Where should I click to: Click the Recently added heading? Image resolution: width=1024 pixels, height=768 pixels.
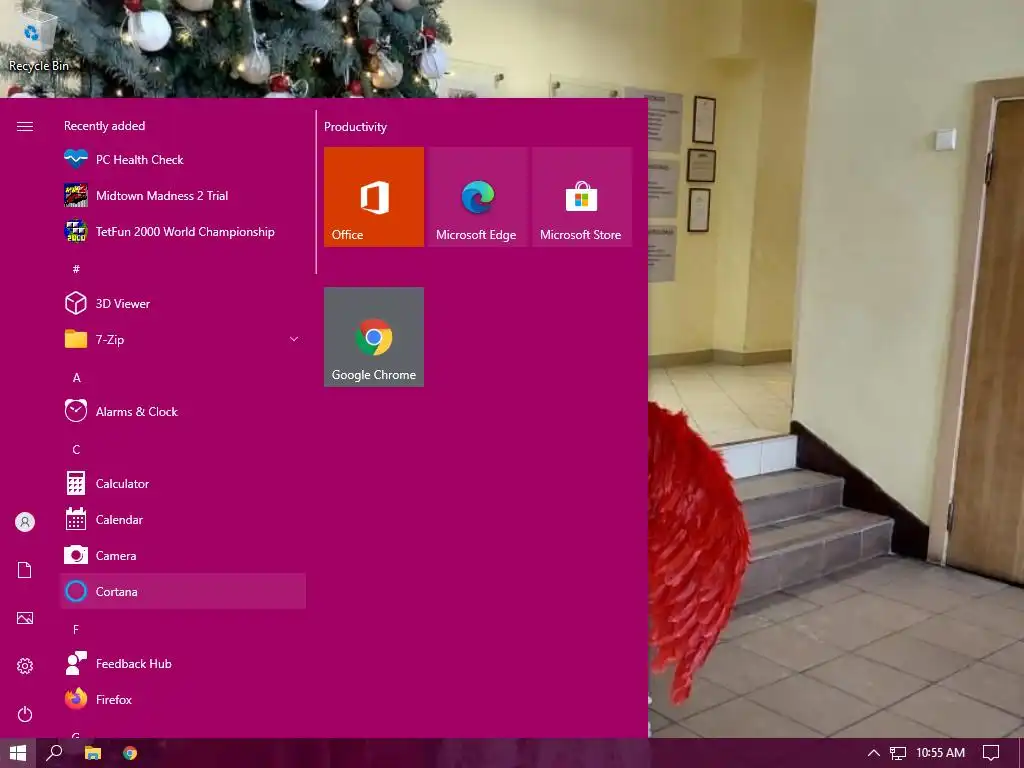[x=104, y=126]
